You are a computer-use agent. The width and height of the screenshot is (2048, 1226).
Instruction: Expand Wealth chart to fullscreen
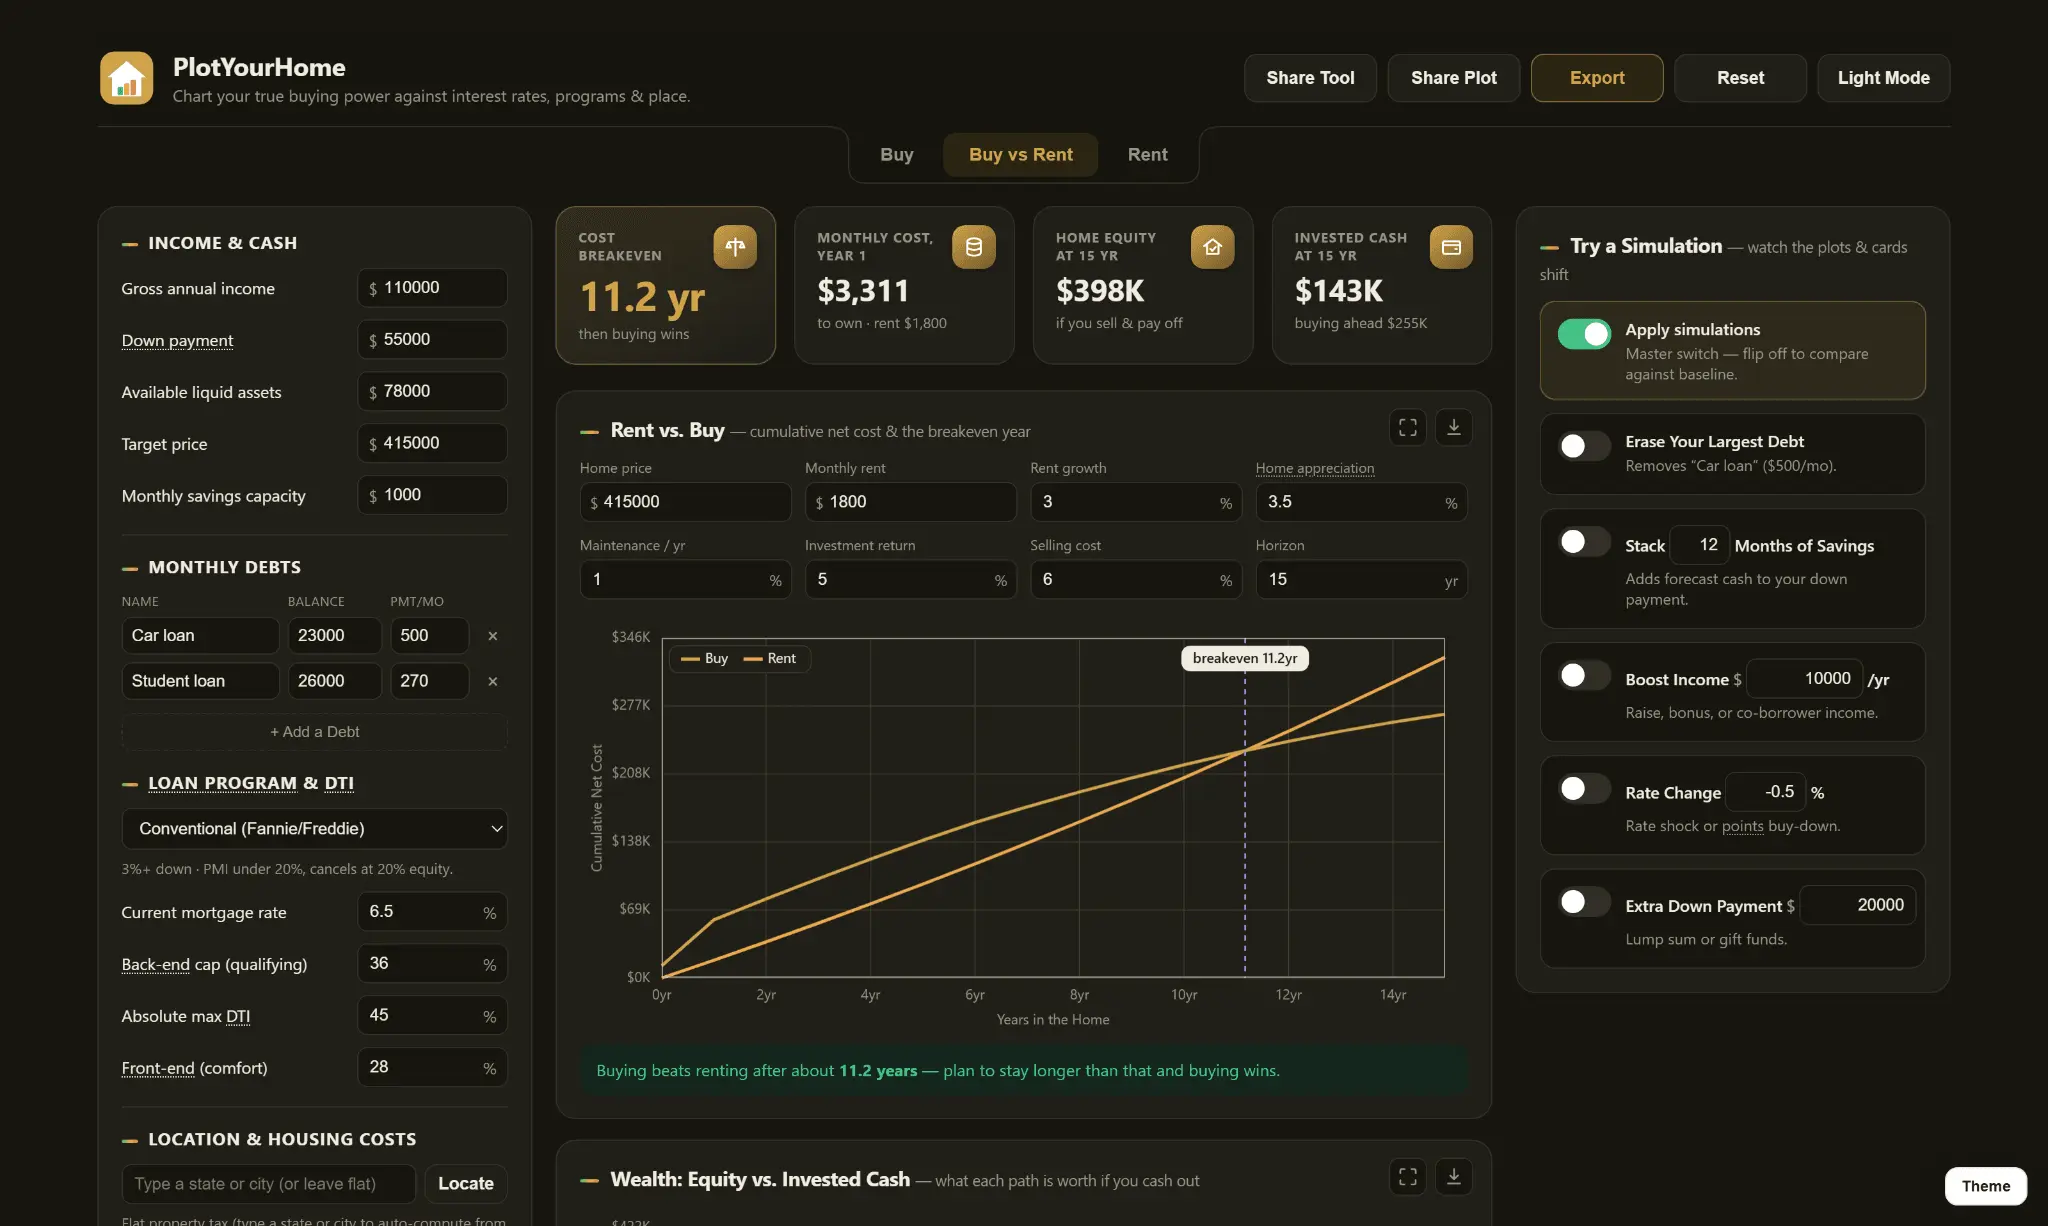click(x=1408, y=1177)
